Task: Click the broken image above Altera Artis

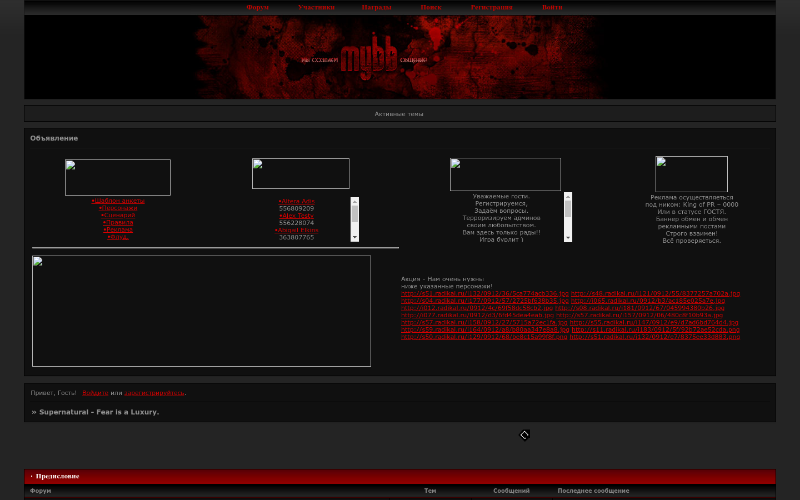Action: [300, 173]
